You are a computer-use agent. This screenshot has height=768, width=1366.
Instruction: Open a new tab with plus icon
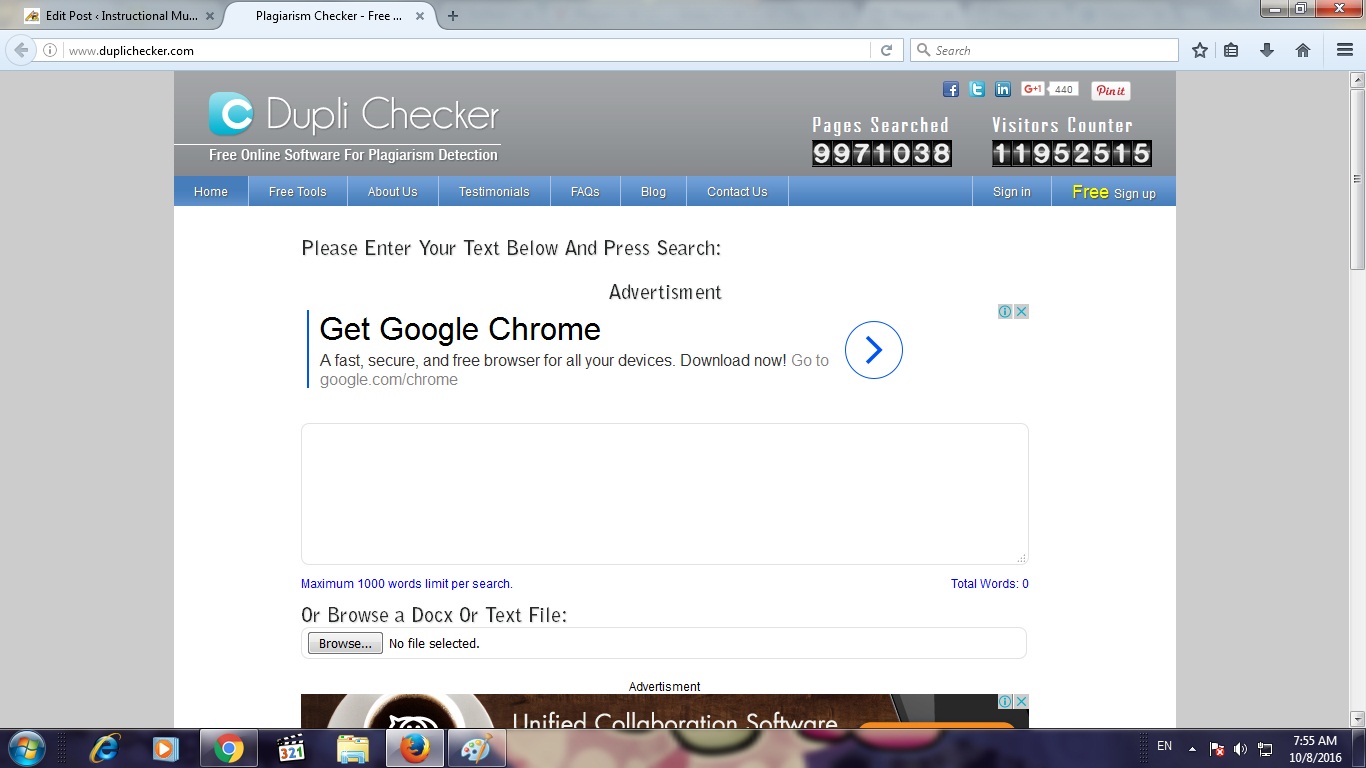453,16
